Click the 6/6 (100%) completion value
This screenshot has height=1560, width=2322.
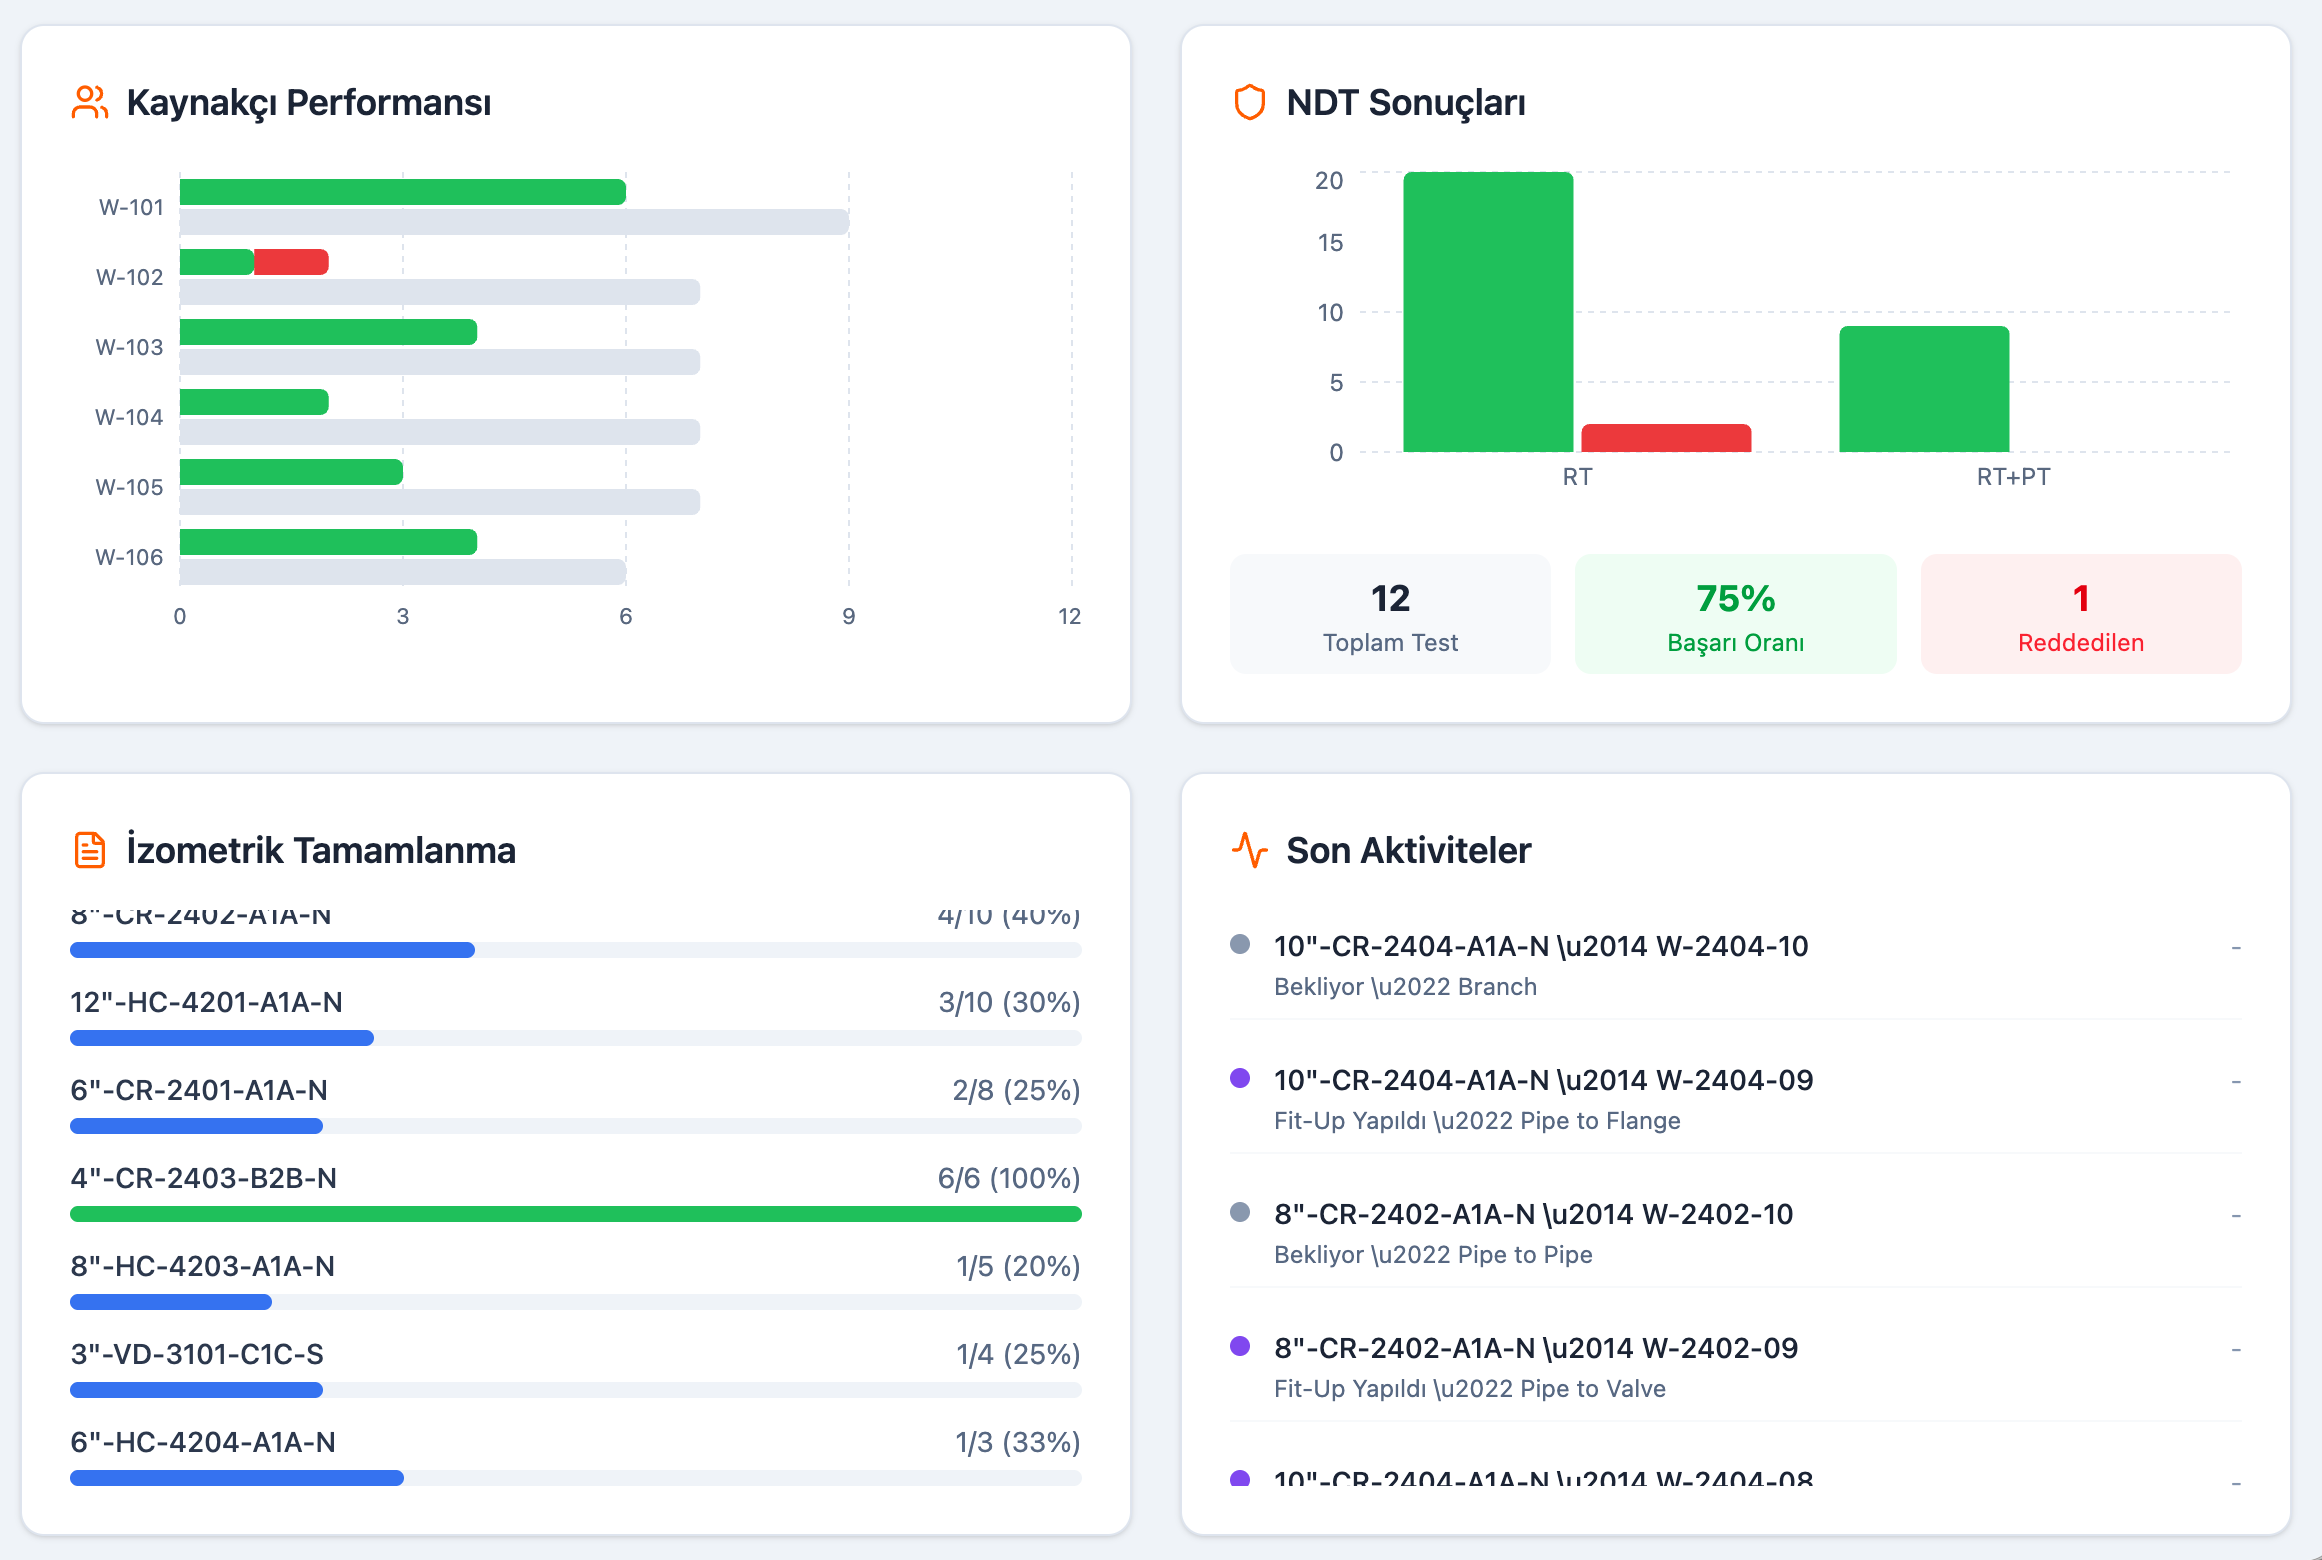1009,1178
